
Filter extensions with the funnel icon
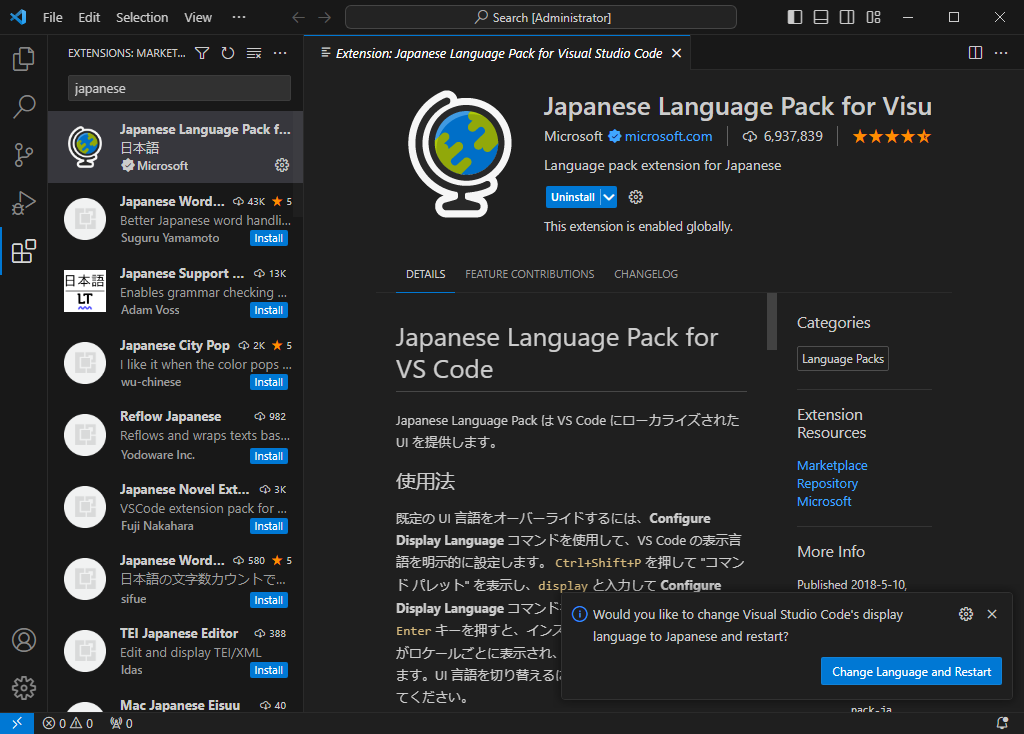(202, 53)
